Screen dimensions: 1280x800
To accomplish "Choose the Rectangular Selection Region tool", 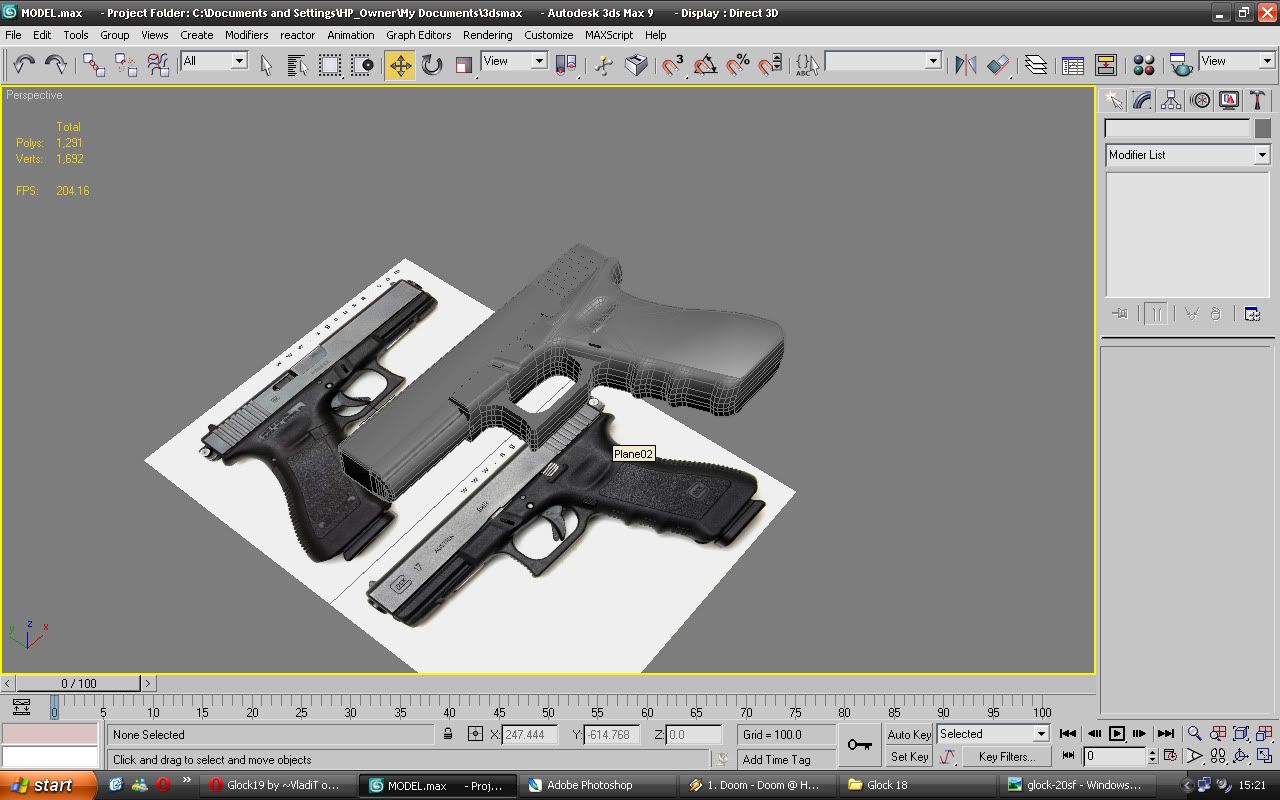I will [330, 65].
